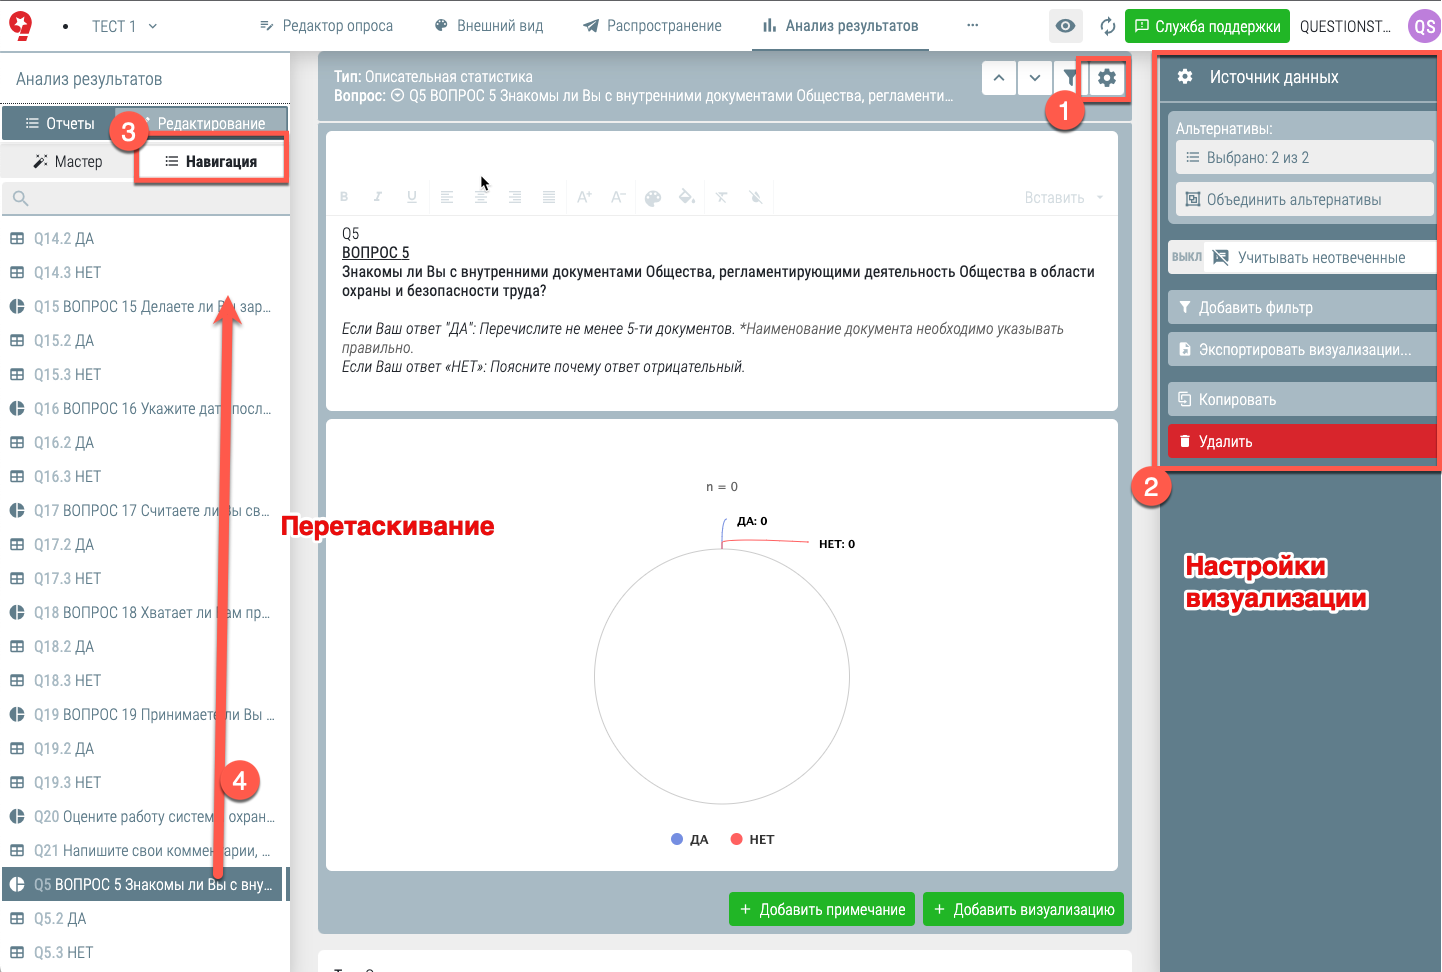Align text right in the editor toolbar

pos(515,197)
